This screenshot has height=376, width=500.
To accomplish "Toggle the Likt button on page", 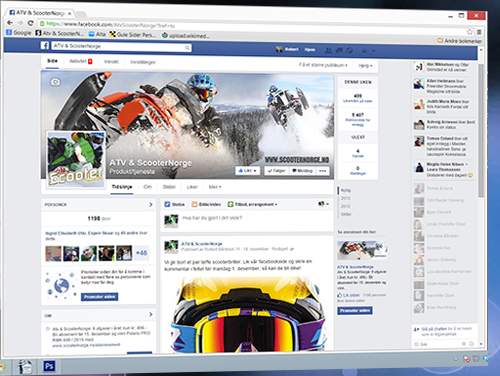I will tap(247, 171).
